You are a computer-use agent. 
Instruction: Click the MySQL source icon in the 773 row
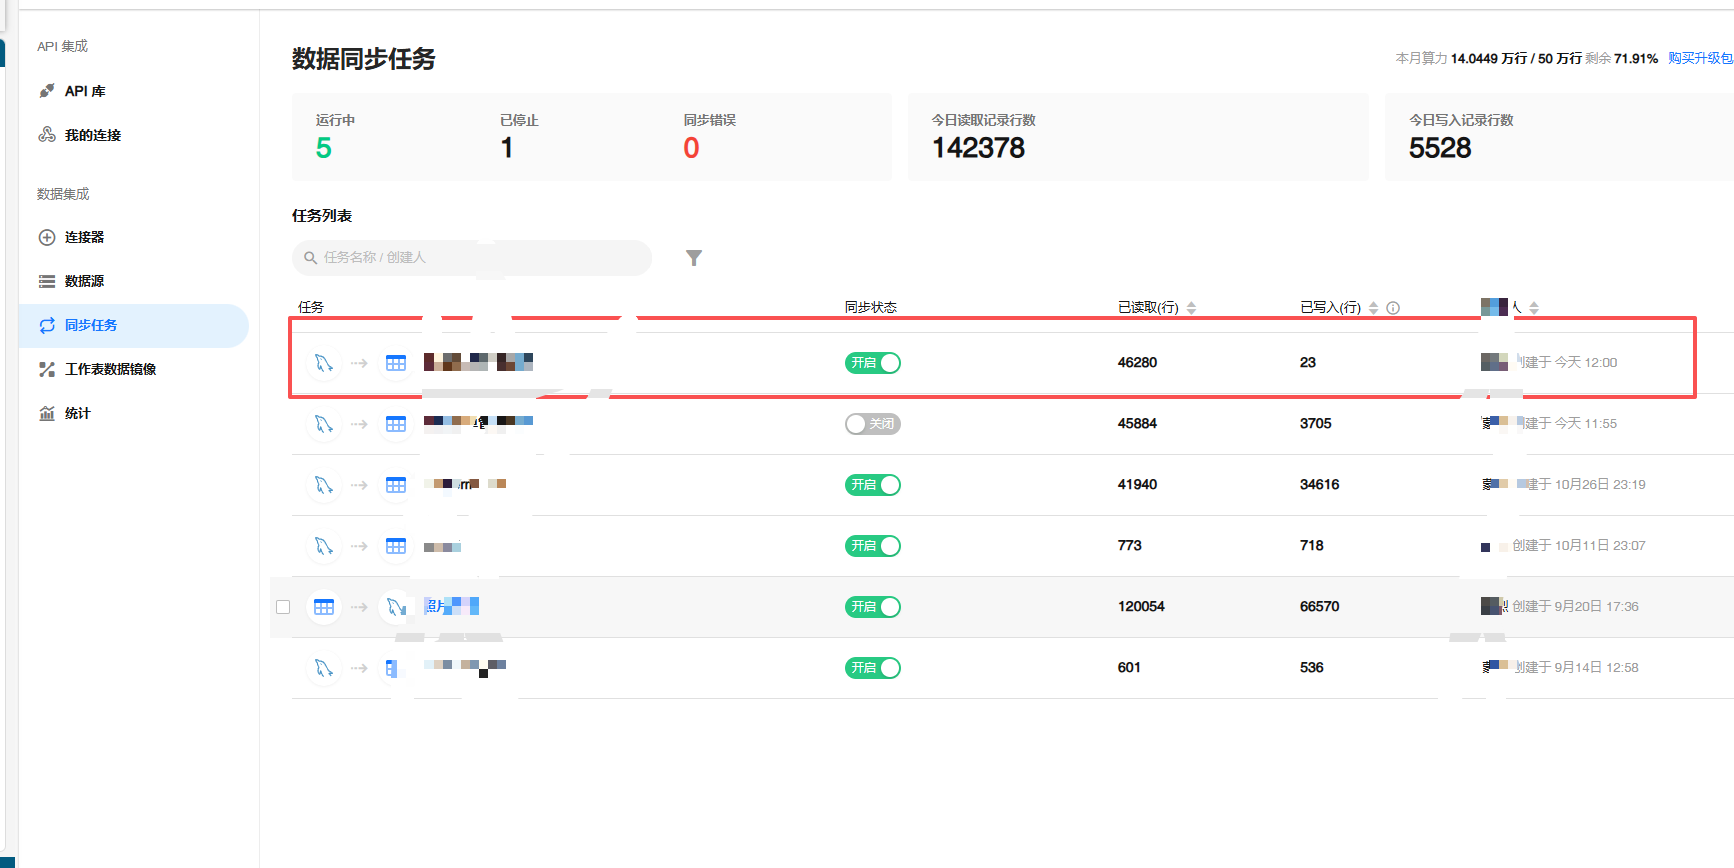323,546
